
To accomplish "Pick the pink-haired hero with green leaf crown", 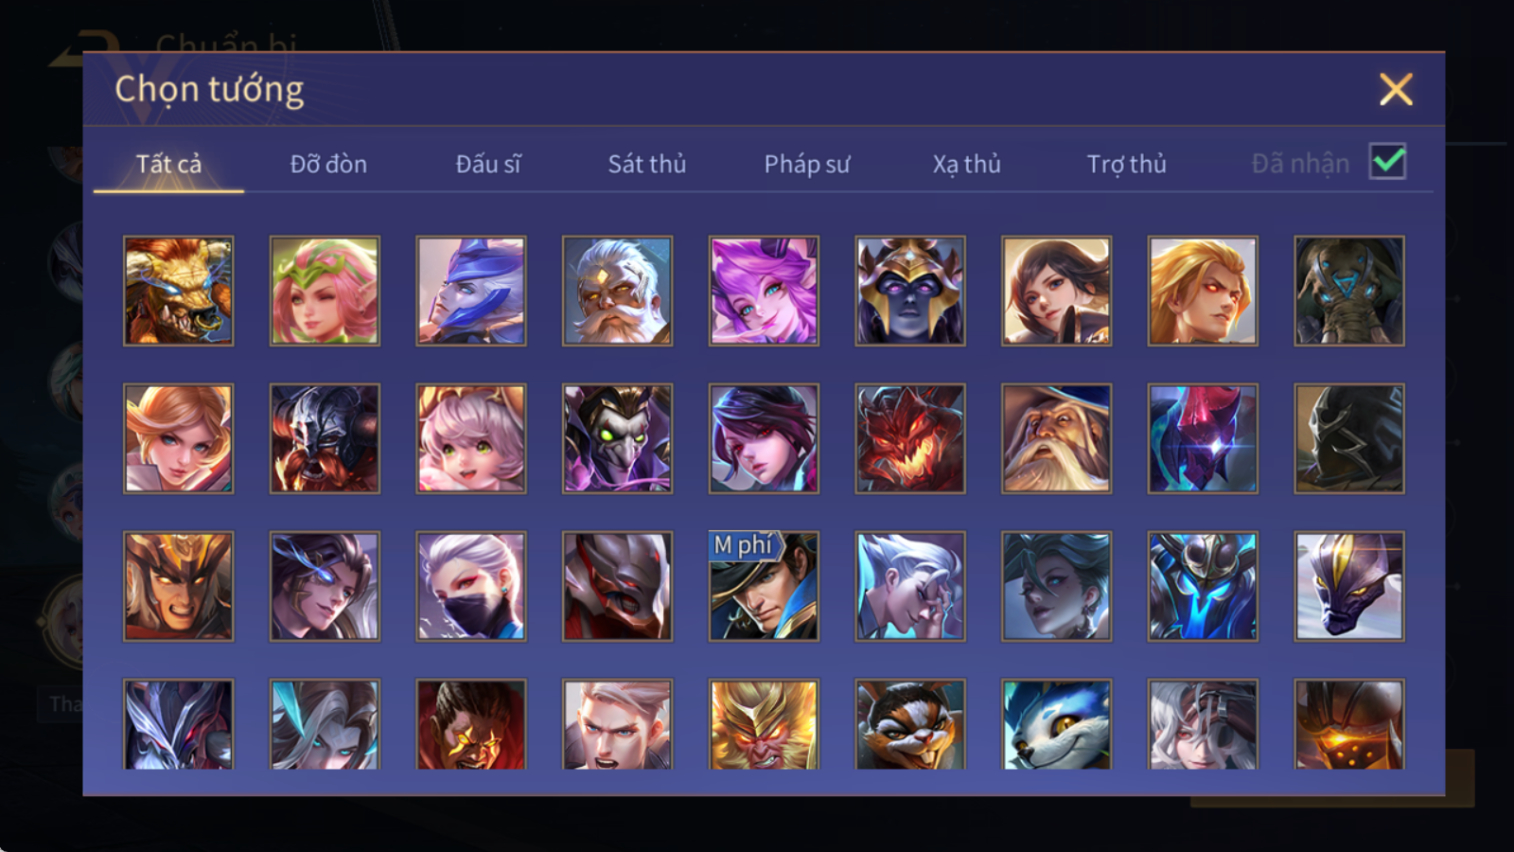I will (325, 291).
